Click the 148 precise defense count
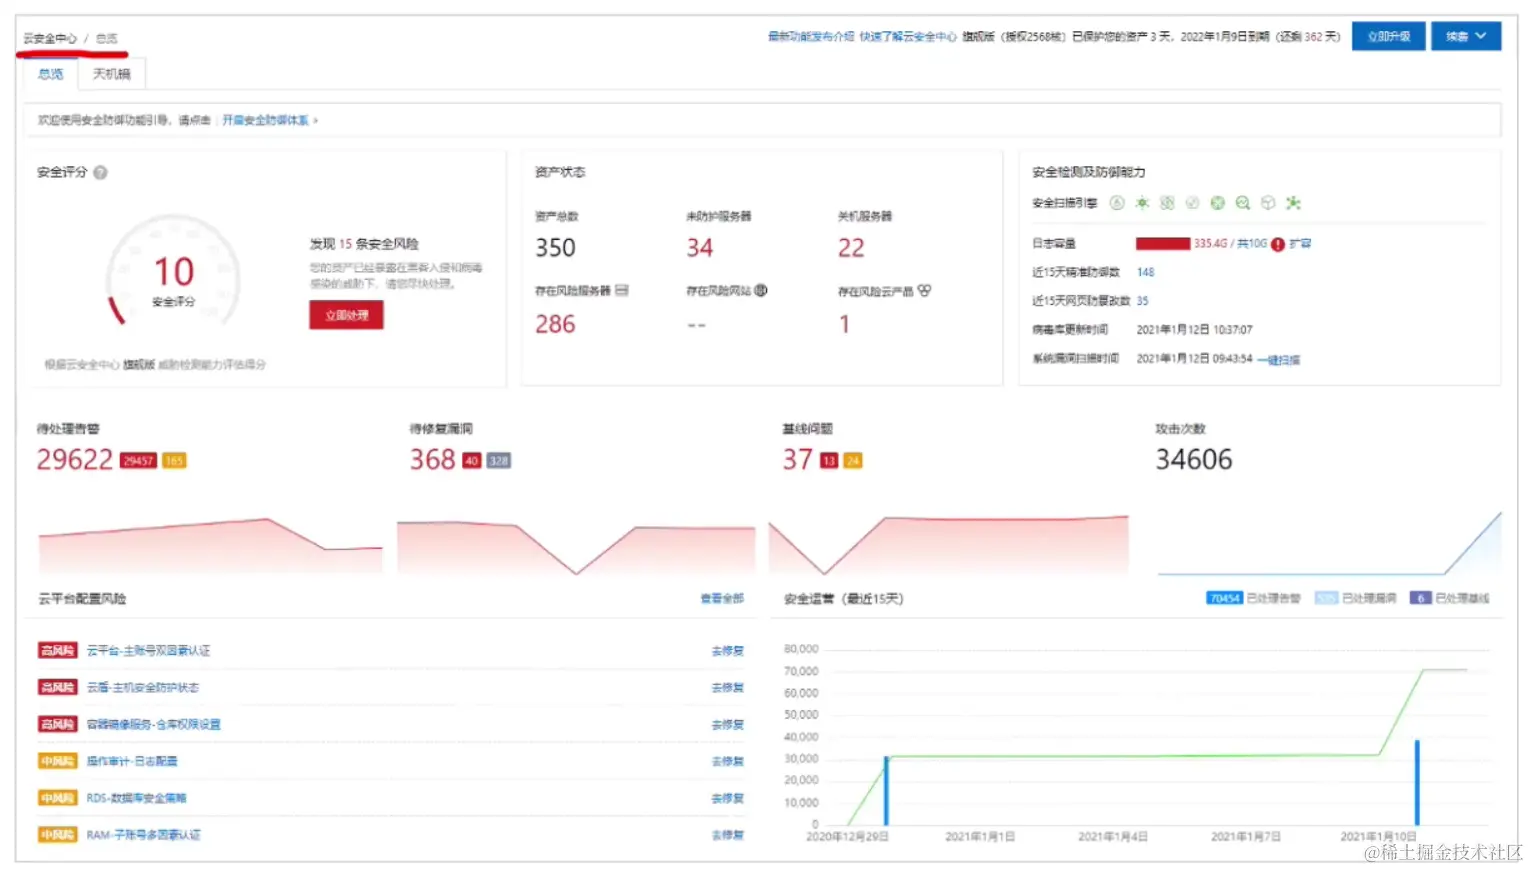 1146,272
